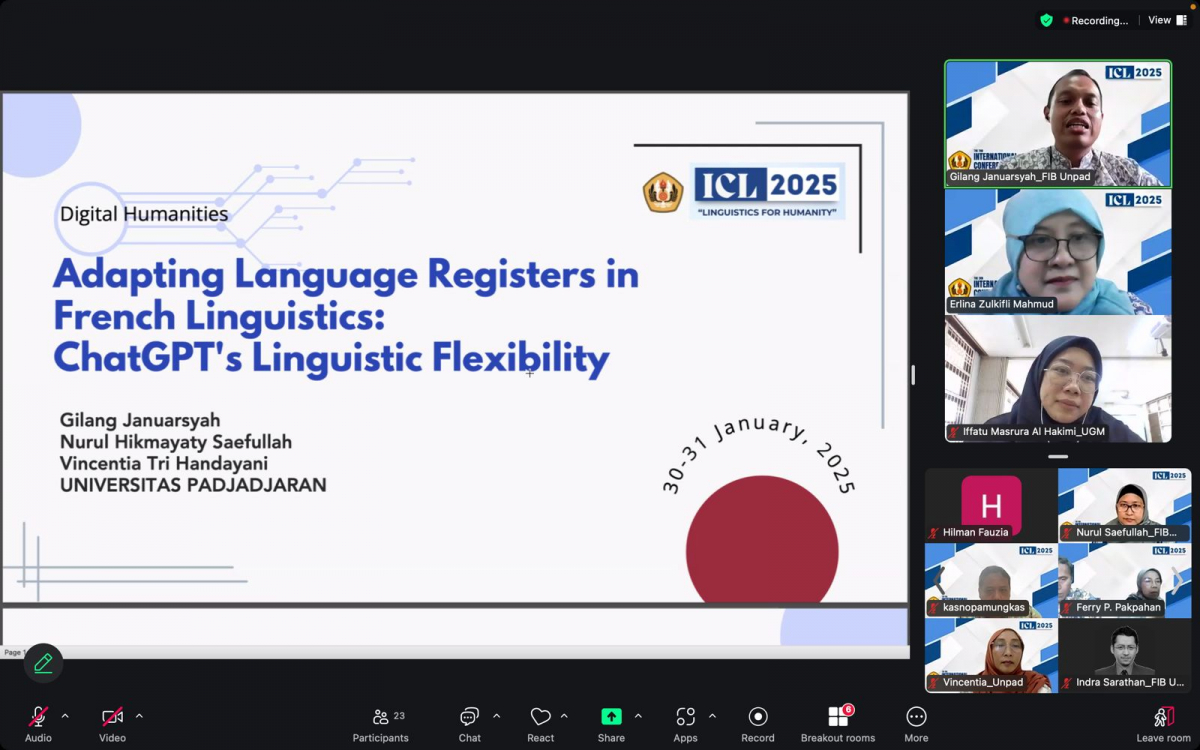Expand the Apps options chevron
The height and width of the screenshot is (750, 1200).
click(712, 716)
